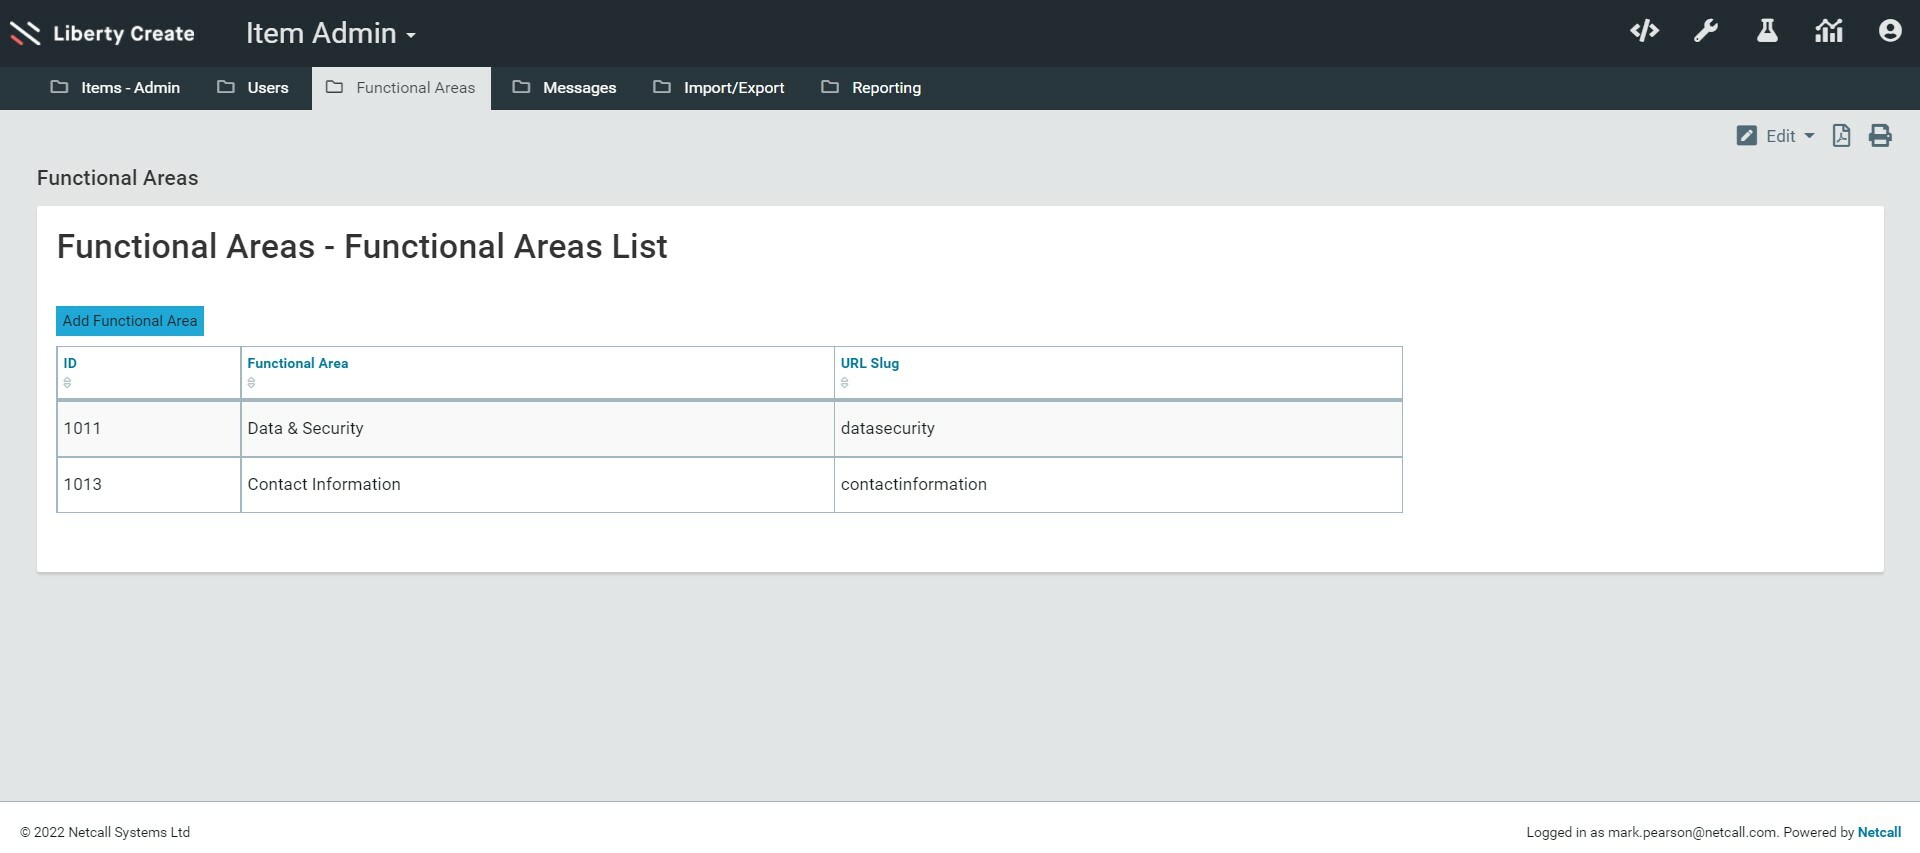Sort by Functional Area column

pos(297,364)
